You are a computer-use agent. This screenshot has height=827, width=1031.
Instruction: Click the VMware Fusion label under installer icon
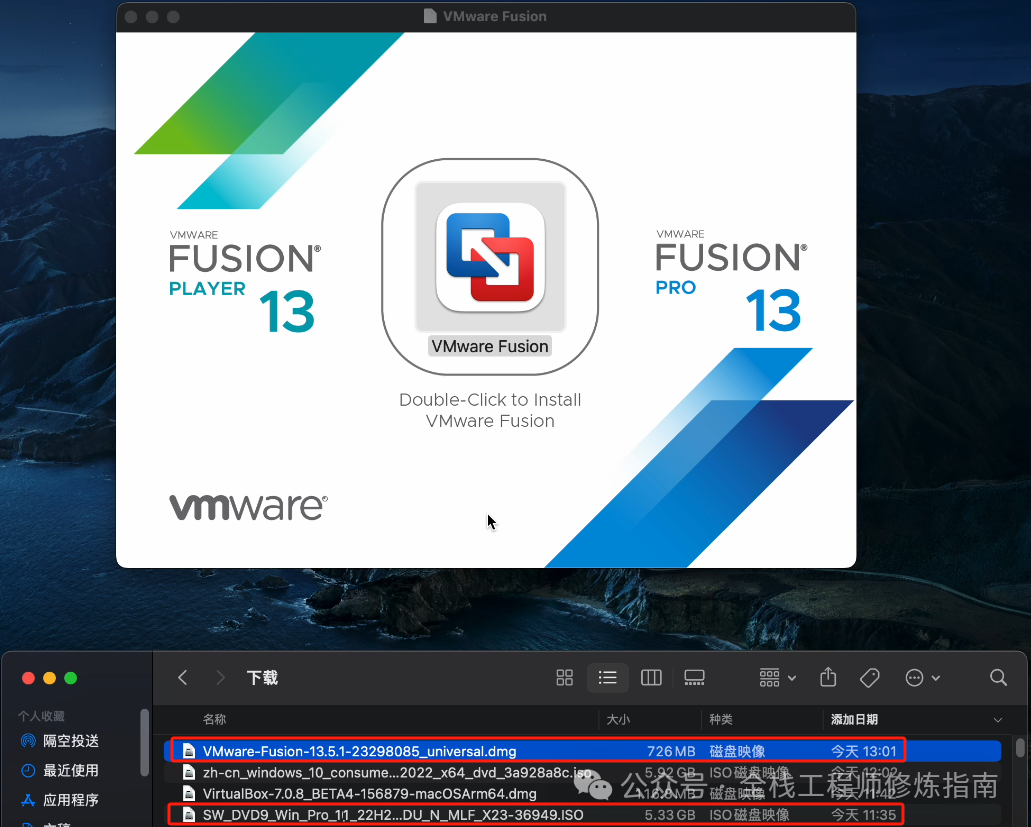[x=490, y=346]
